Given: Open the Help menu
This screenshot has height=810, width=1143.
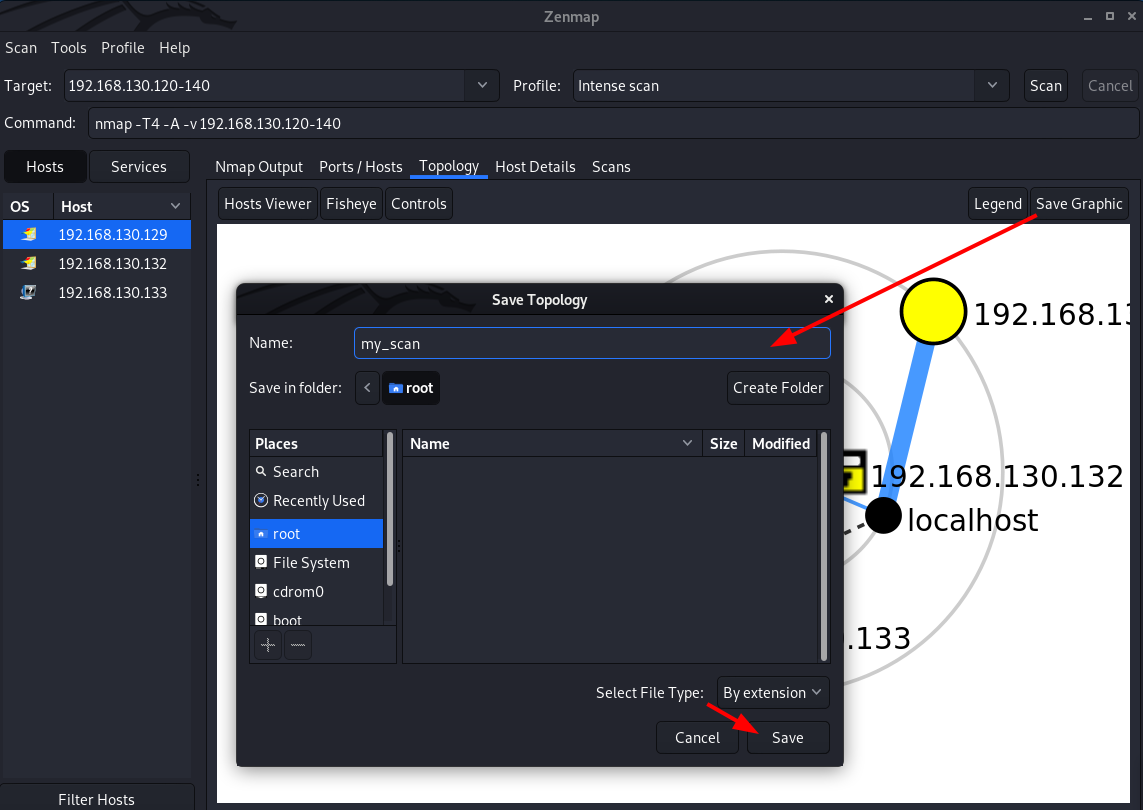Looking at the screenshot, I should (174, 48).
